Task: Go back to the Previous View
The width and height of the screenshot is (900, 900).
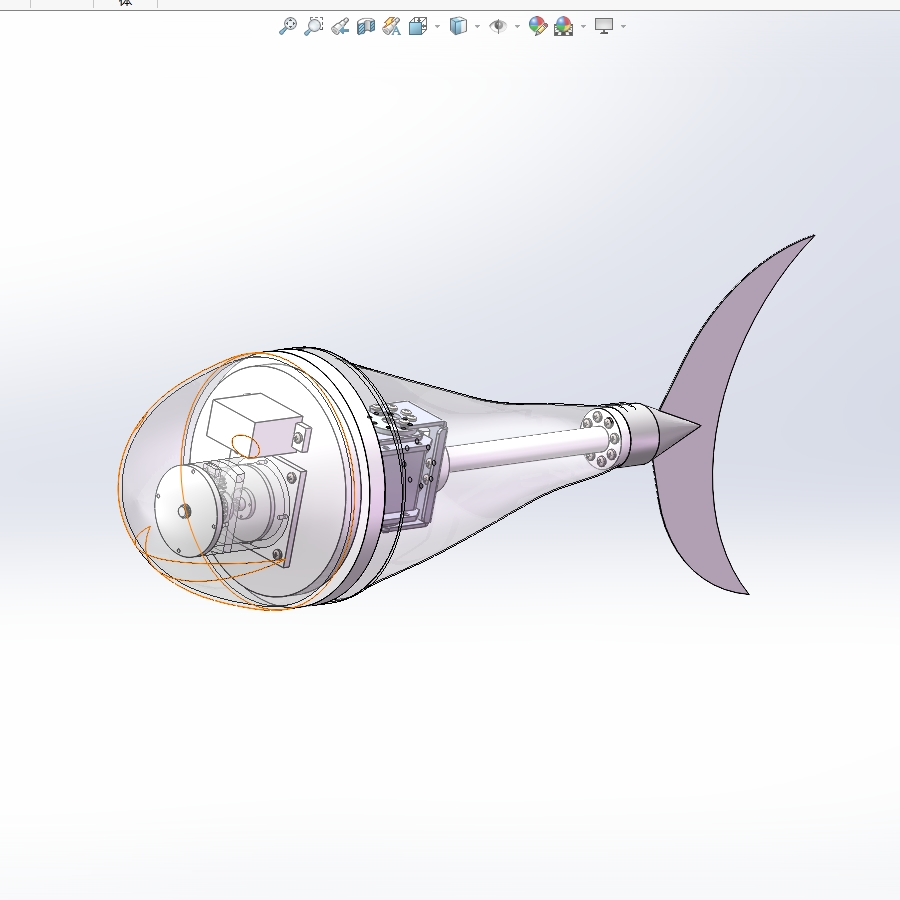Action: [340, 26]
